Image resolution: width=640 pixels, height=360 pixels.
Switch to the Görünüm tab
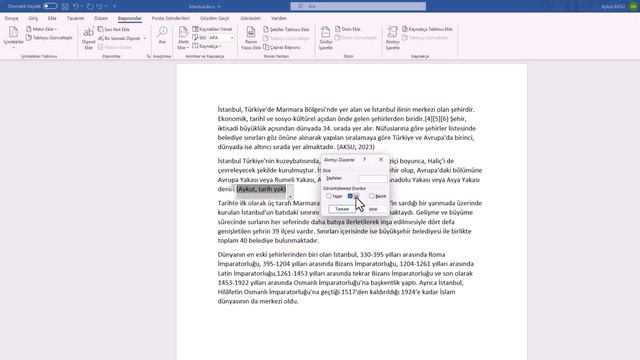[250, 18]
